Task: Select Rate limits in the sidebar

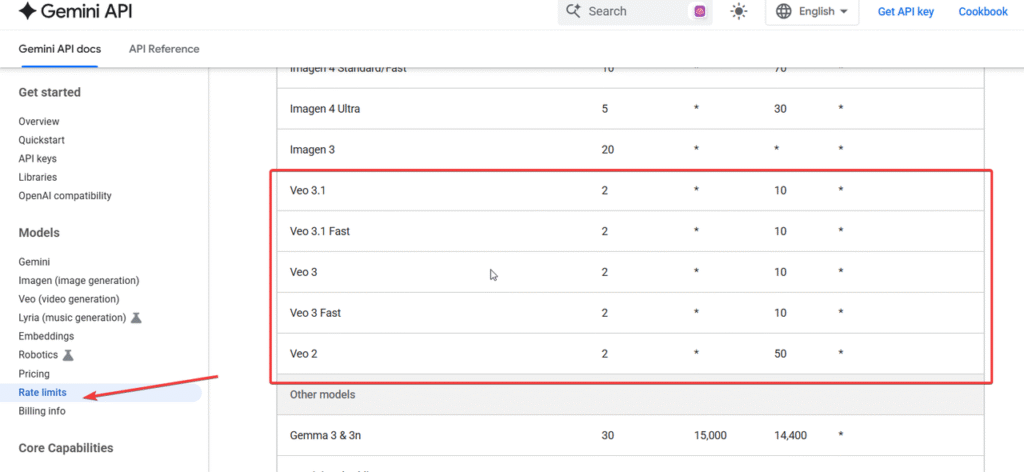Action: tap(42, 393)
